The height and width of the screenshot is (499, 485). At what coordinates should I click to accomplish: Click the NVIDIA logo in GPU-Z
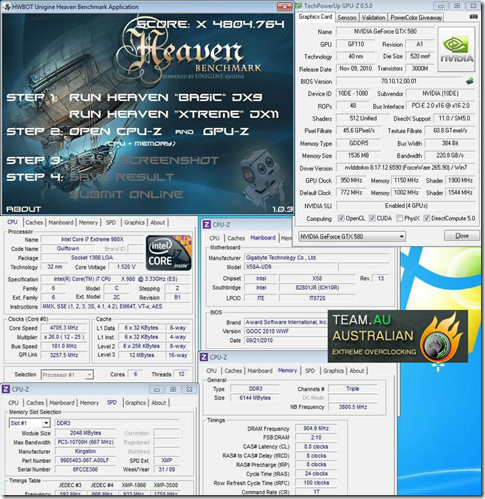[456, 49]
